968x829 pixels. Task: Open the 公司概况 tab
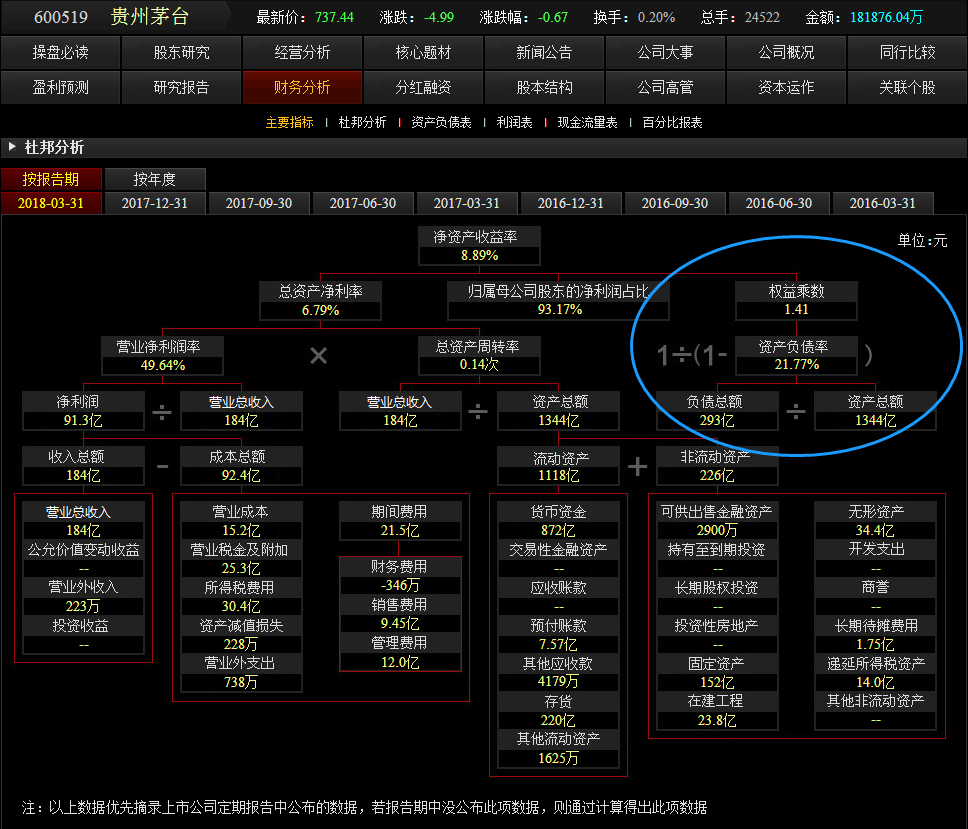coord(786,52)
